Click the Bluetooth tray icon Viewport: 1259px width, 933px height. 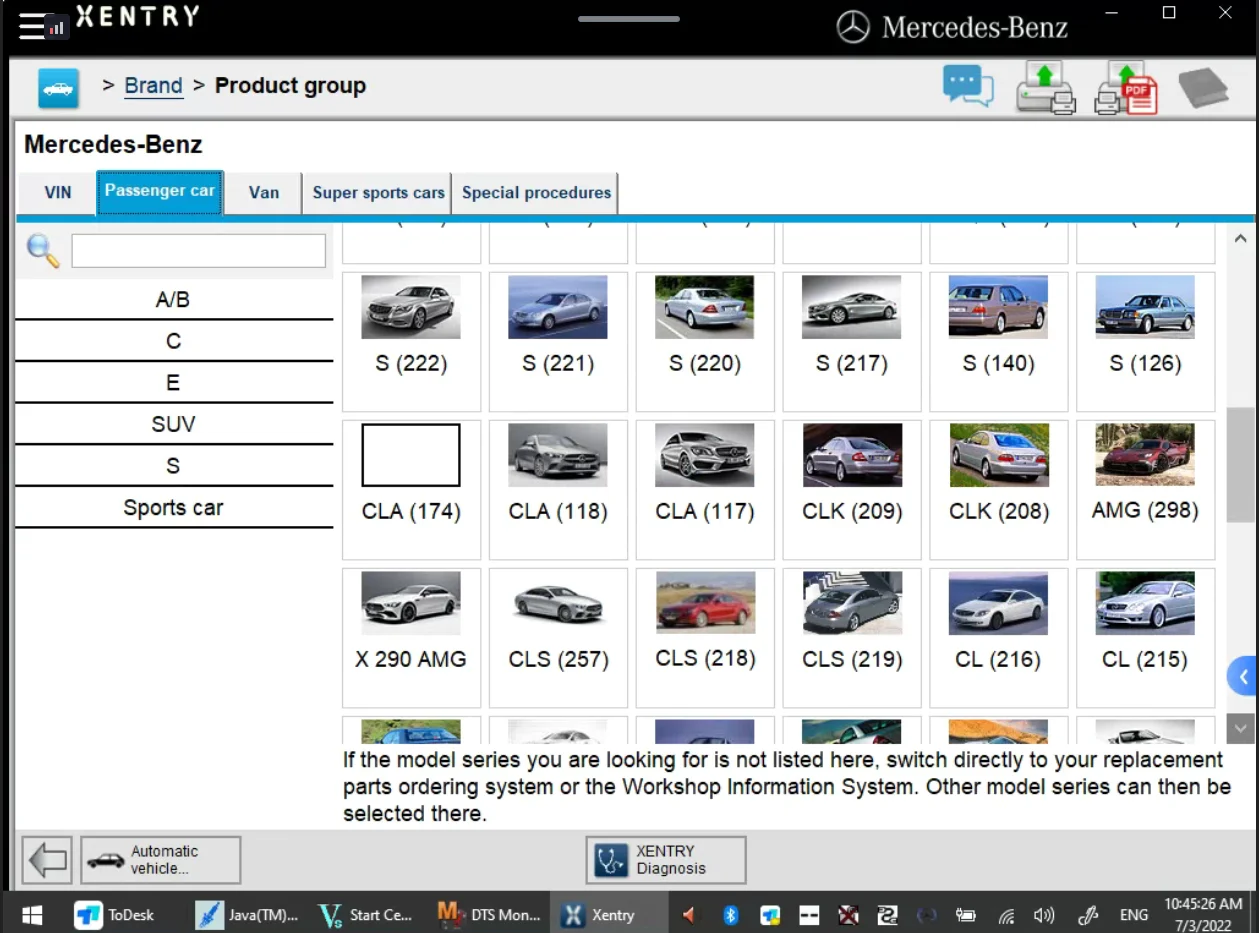(730, 914)
